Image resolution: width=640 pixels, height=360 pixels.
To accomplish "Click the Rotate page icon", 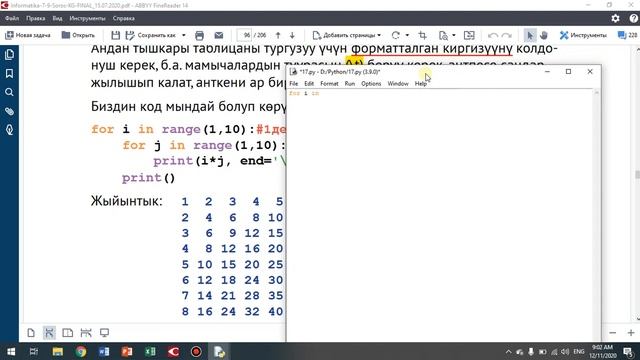I will coord(395,36).
